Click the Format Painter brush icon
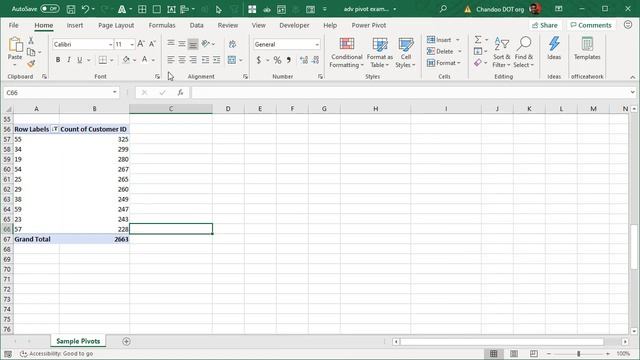Viewport: 640px width, 360px height. 31,64
